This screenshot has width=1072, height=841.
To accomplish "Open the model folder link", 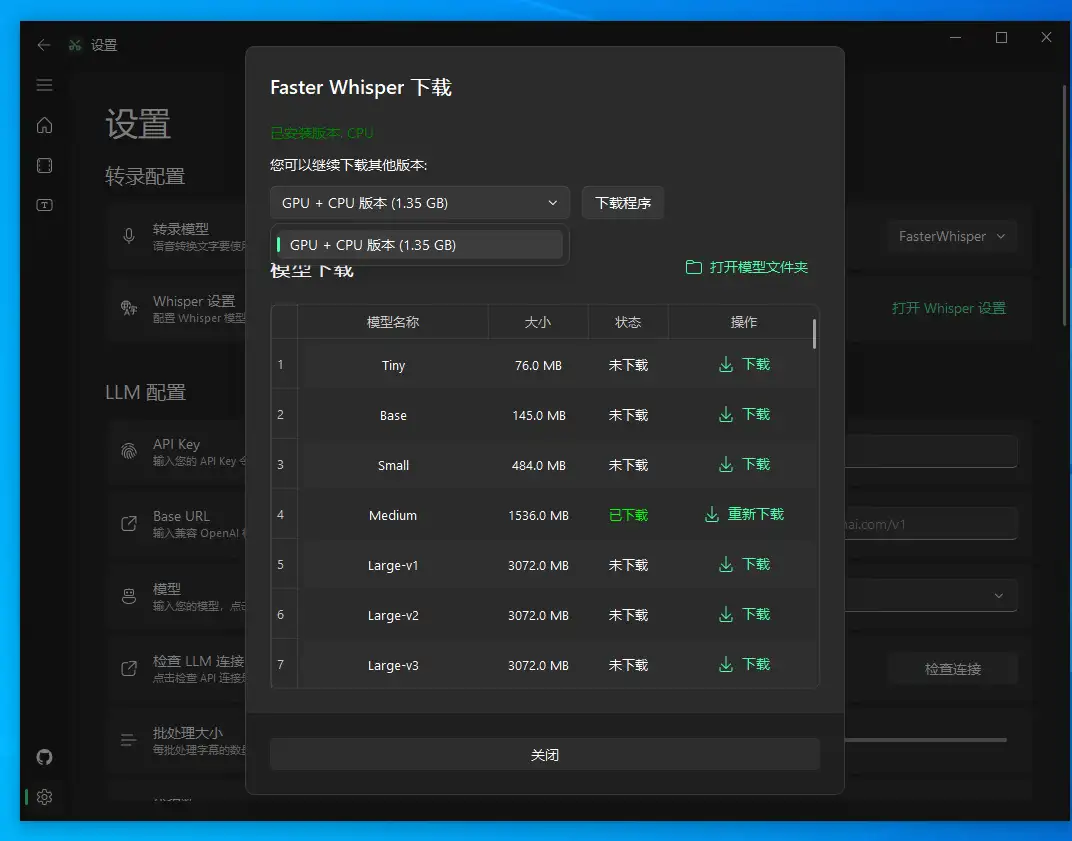I will 746,267.
